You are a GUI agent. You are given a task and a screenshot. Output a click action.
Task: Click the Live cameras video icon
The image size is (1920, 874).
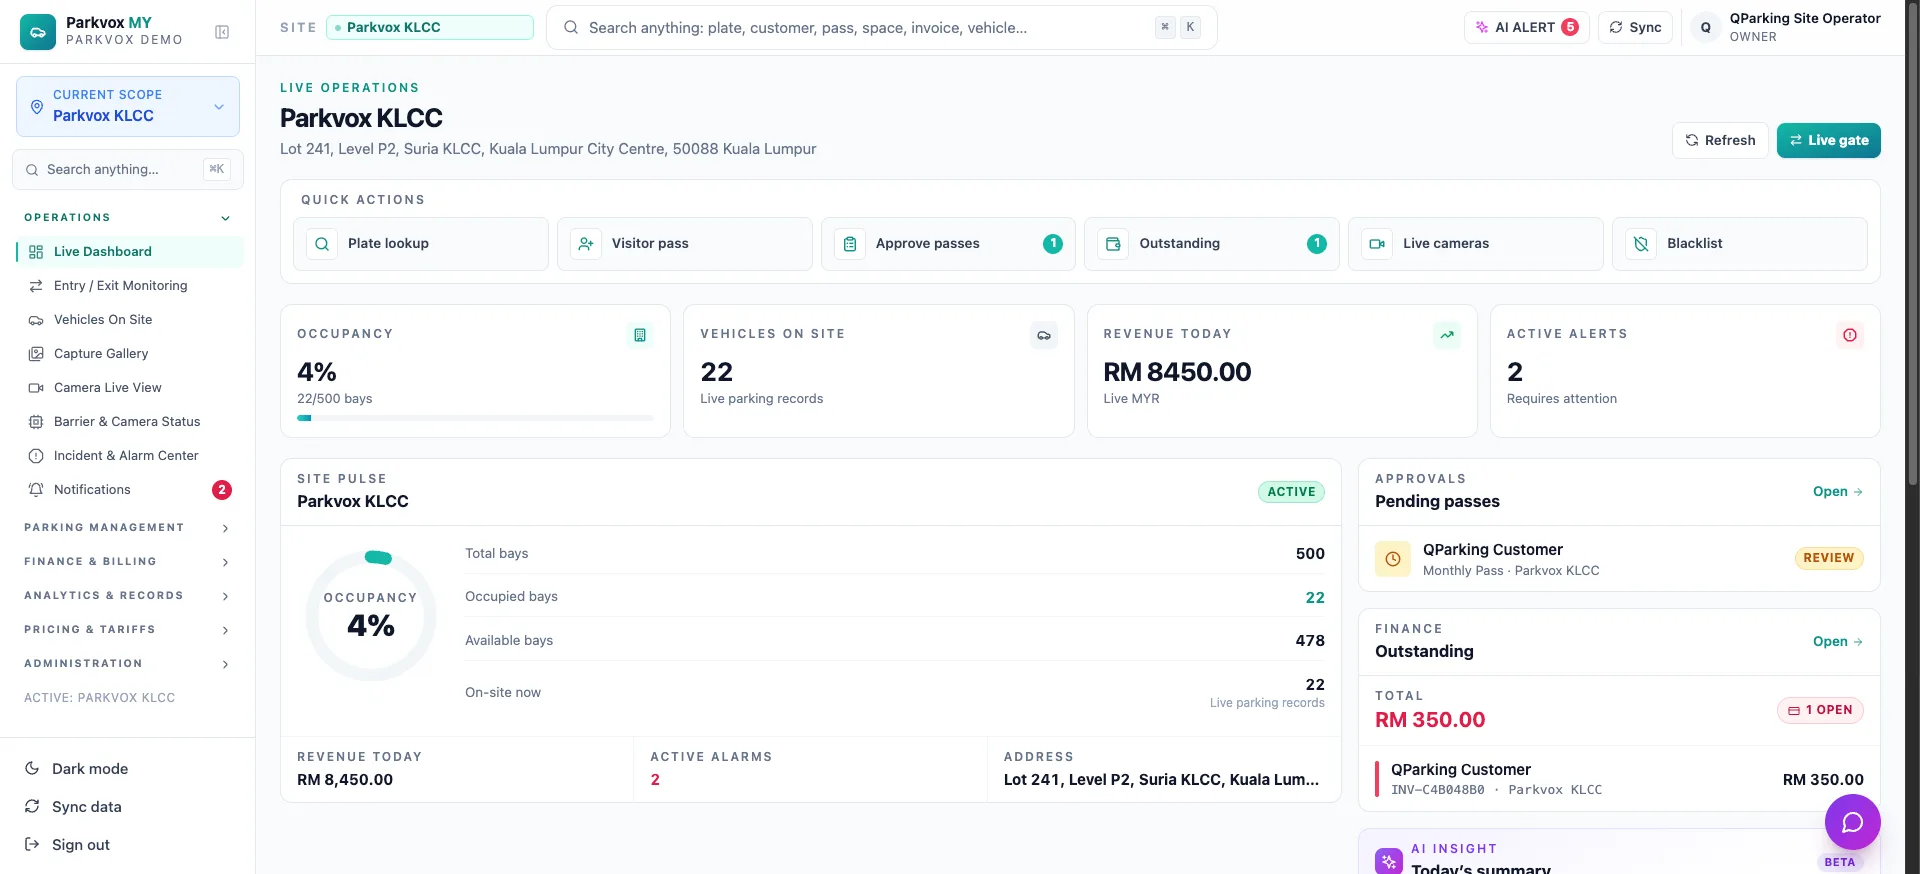click(1377, 244)
